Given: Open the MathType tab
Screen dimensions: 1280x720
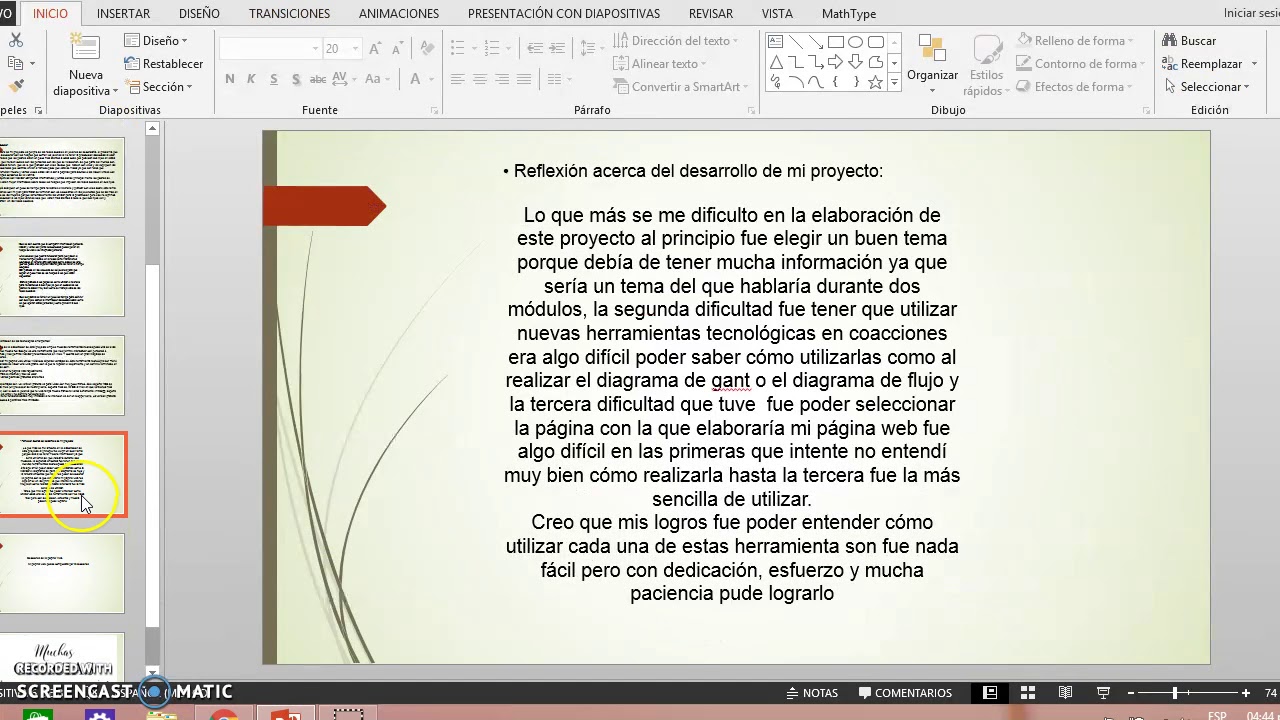Looking at the screenshot, I should pyautogui.click(x=849, y=13).
